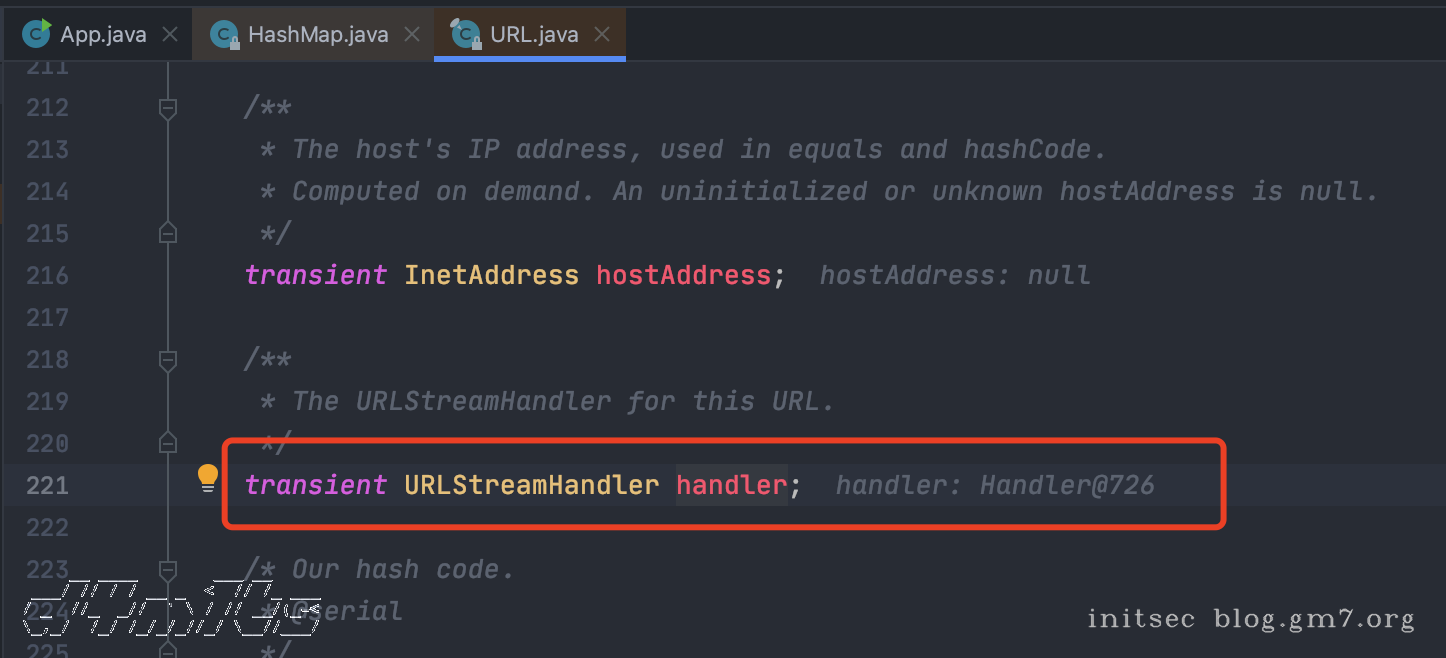Viewport: 1446px width, 658px height.
Task: Click the App.java class file icon
Action: (37, 34)
